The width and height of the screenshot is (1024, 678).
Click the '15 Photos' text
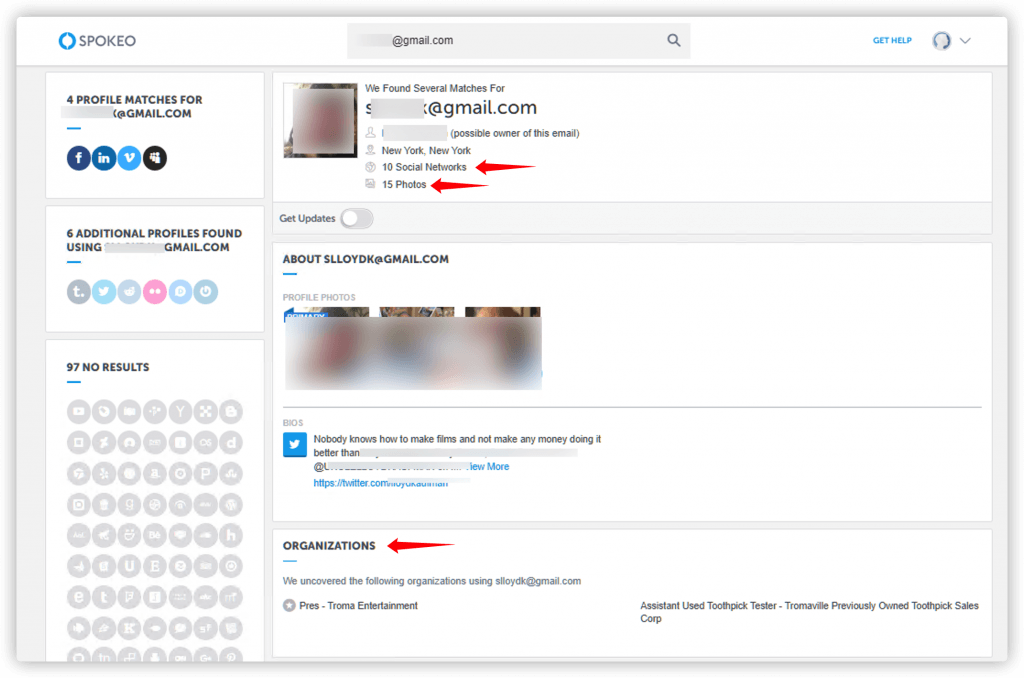[404, 184]
